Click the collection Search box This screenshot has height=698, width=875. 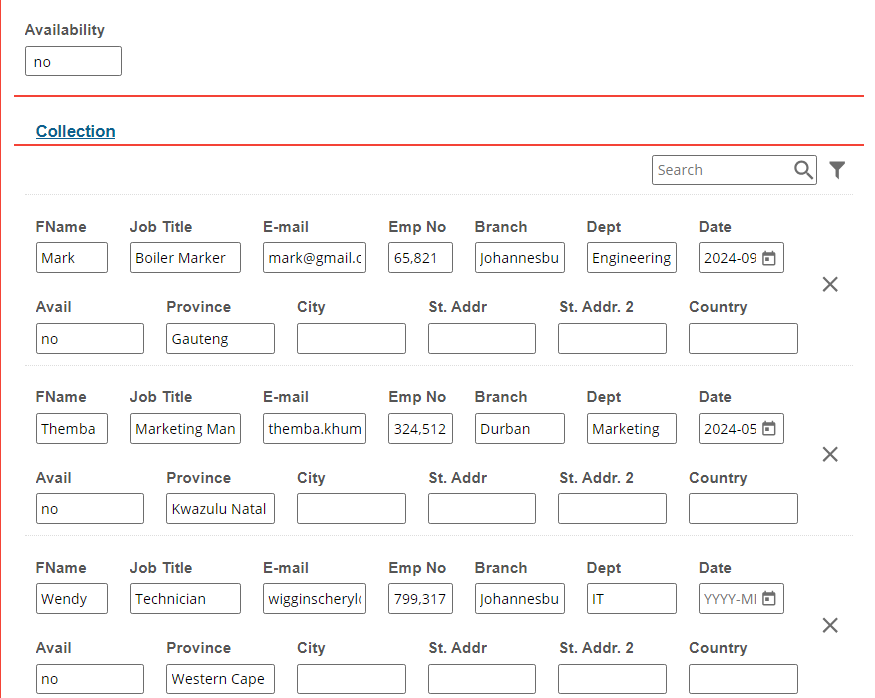(722, 170)
